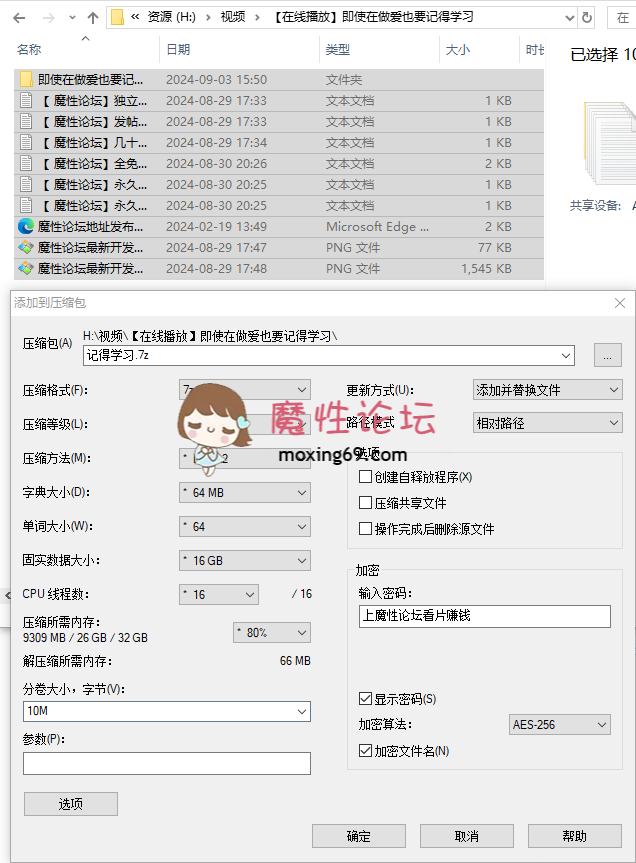Open the update mode dropdown
Image resolution: width=636 pixels, height=863 pixels.
click(x=548, y=390)
